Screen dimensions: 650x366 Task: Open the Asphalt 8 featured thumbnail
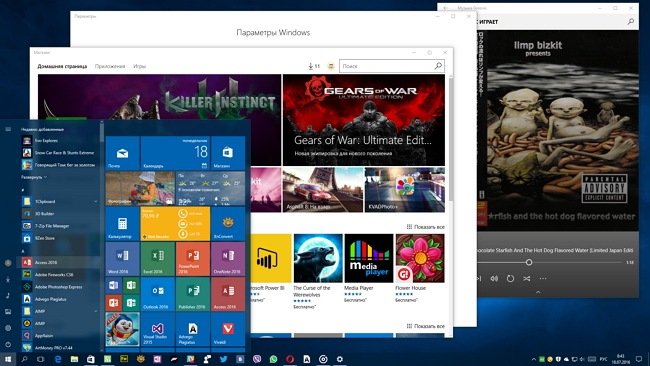pos(323,190)
